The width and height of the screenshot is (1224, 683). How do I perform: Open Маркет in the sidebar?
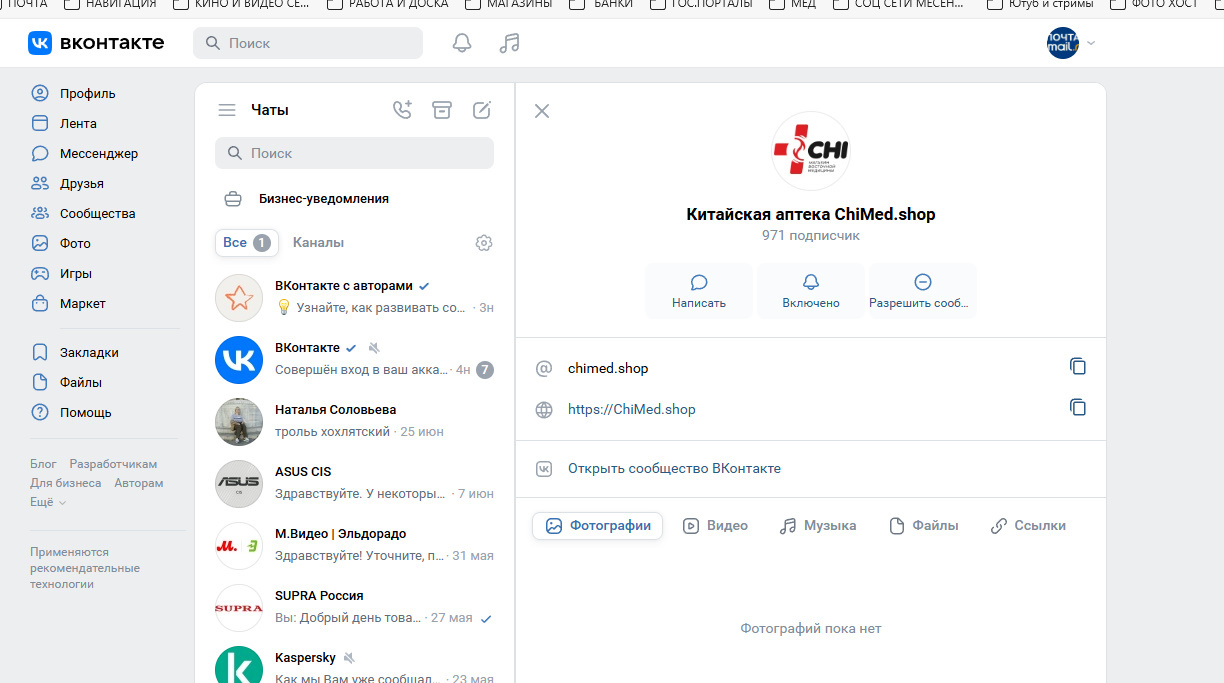tap(83, 304)
